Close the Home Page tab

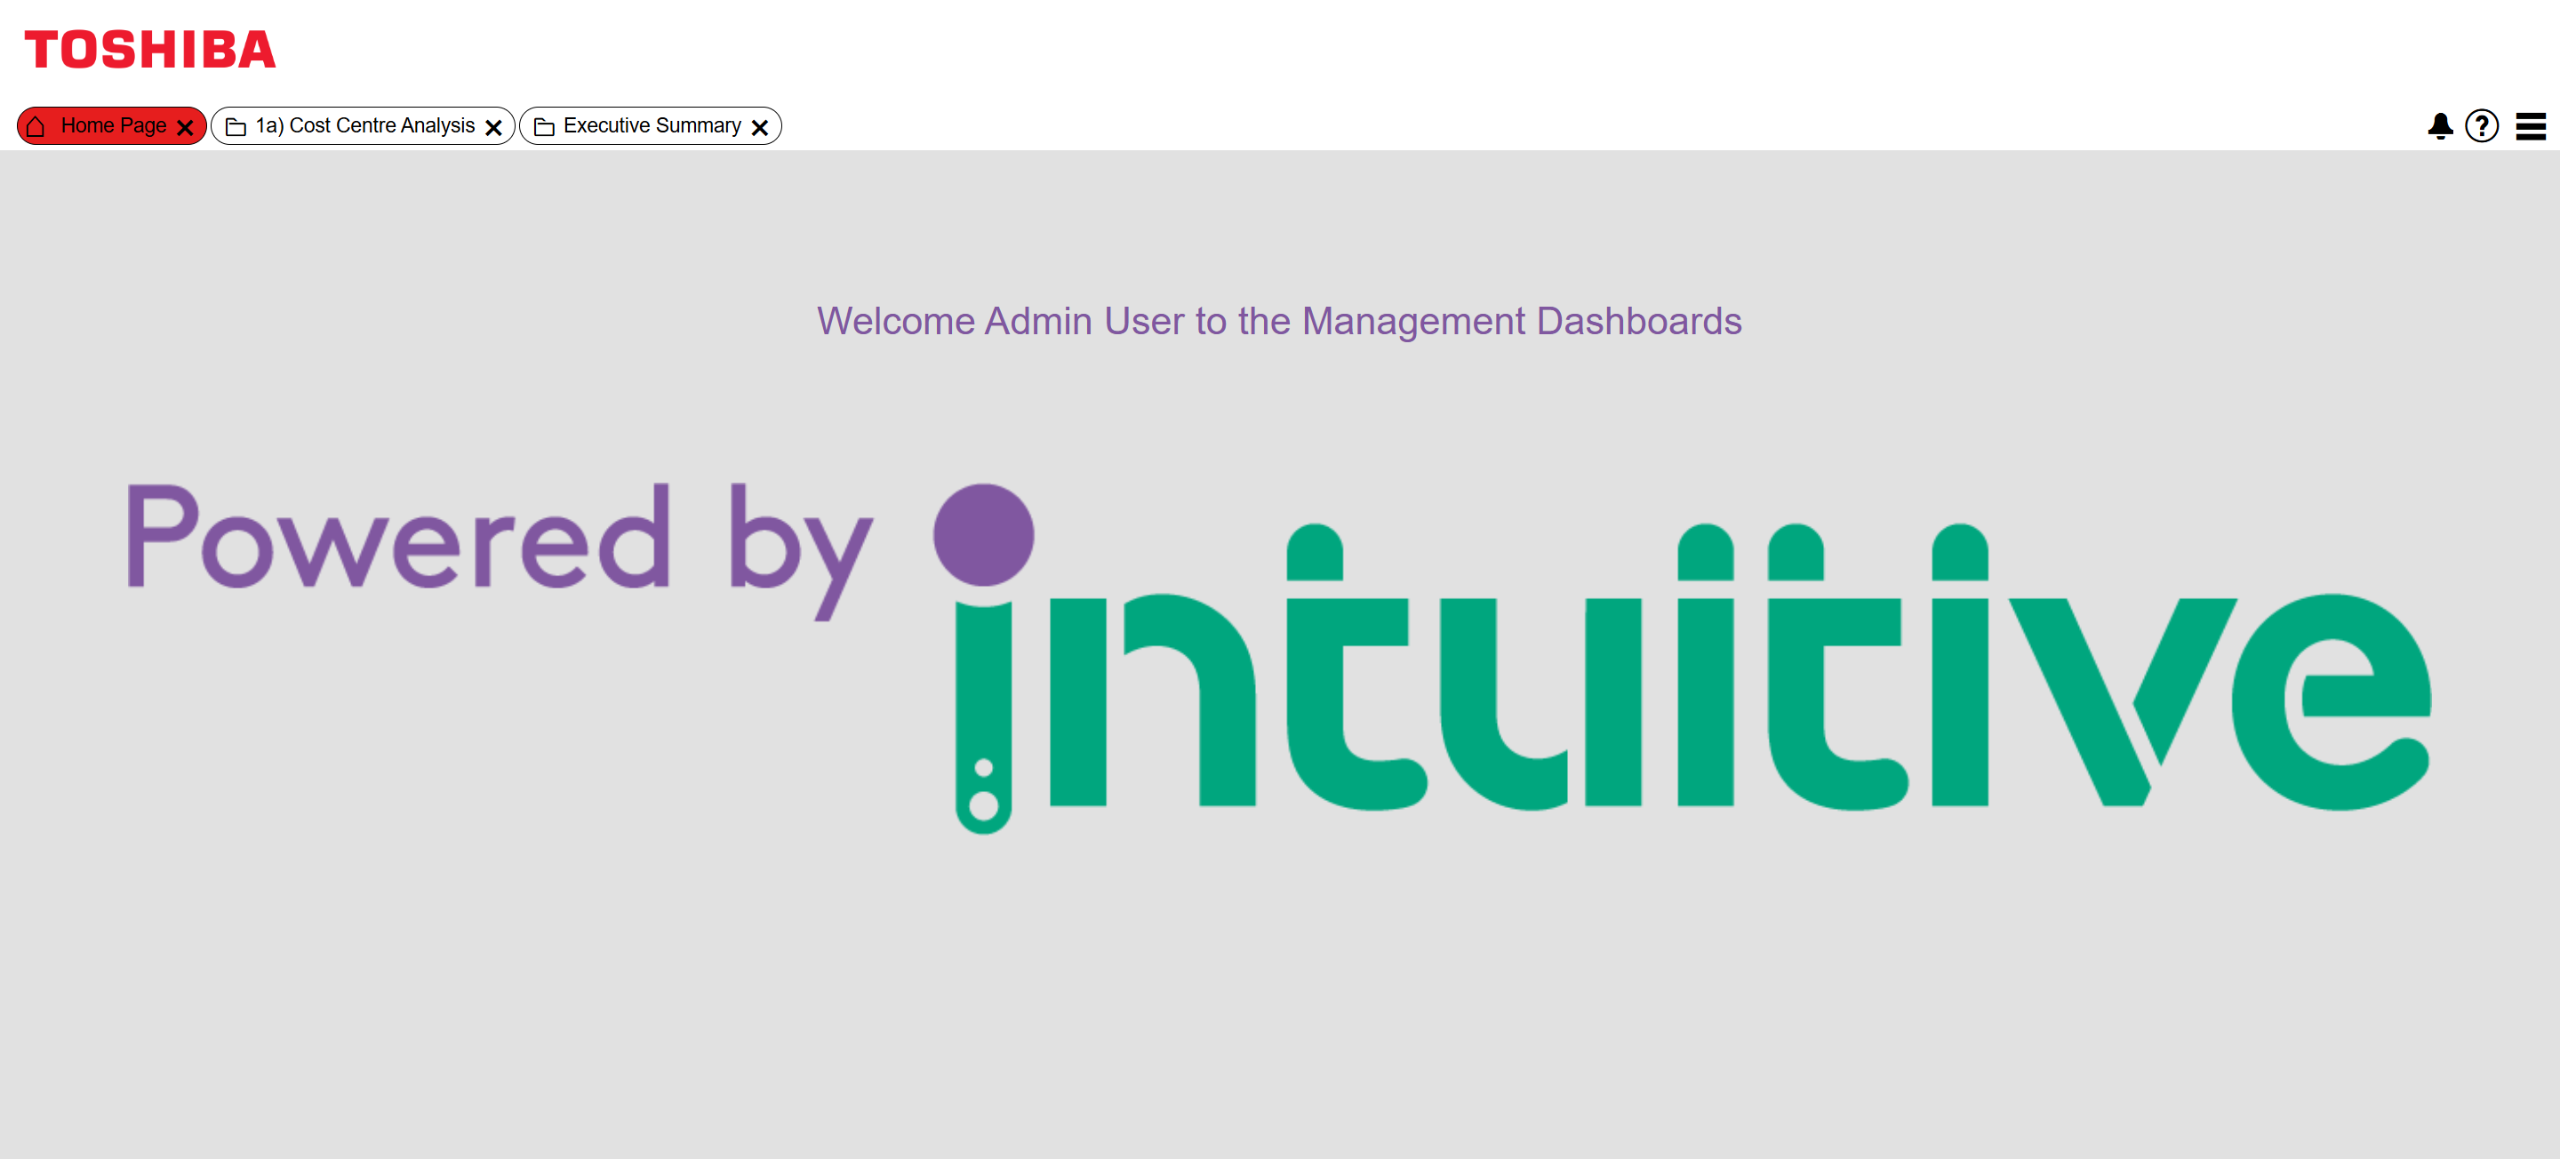185,127
